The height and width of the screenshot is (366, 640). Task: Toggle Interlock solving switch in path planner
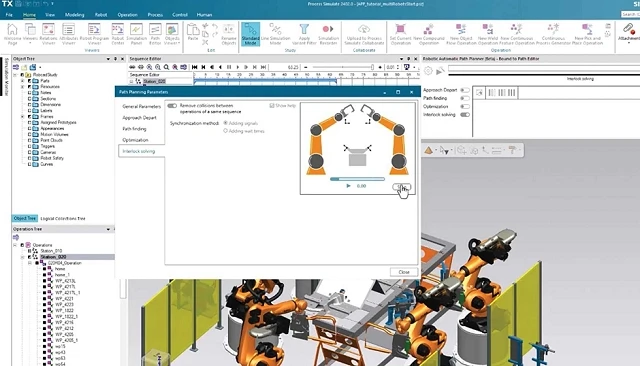coord(464,115)
